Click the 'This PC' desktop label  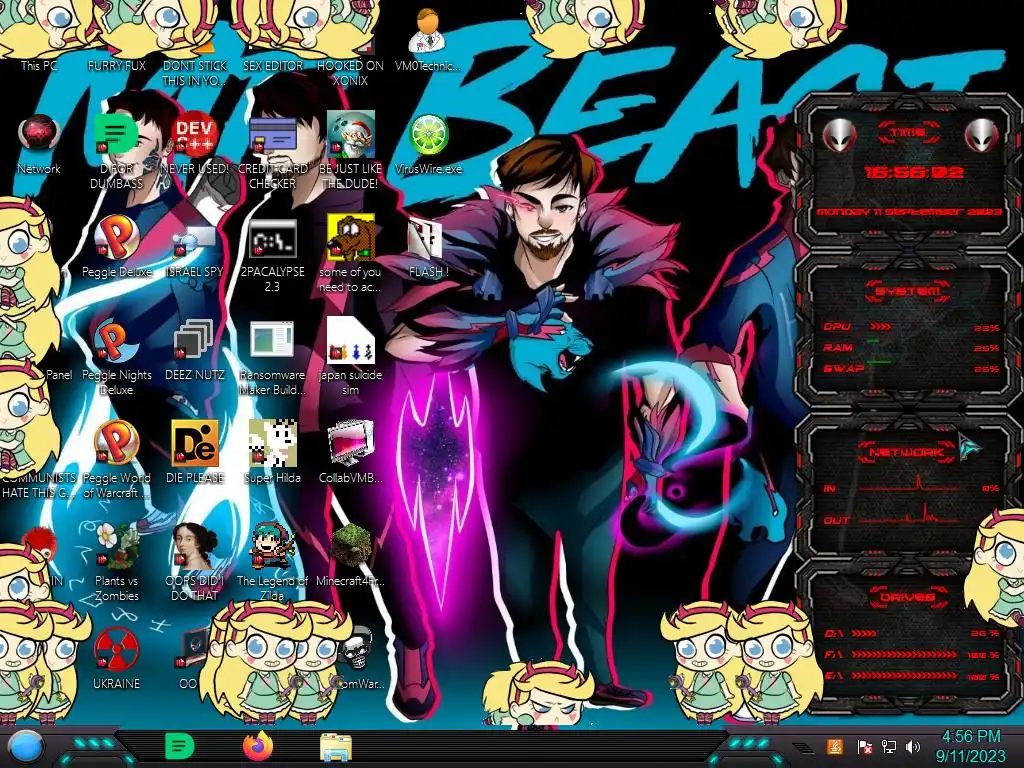39,66
